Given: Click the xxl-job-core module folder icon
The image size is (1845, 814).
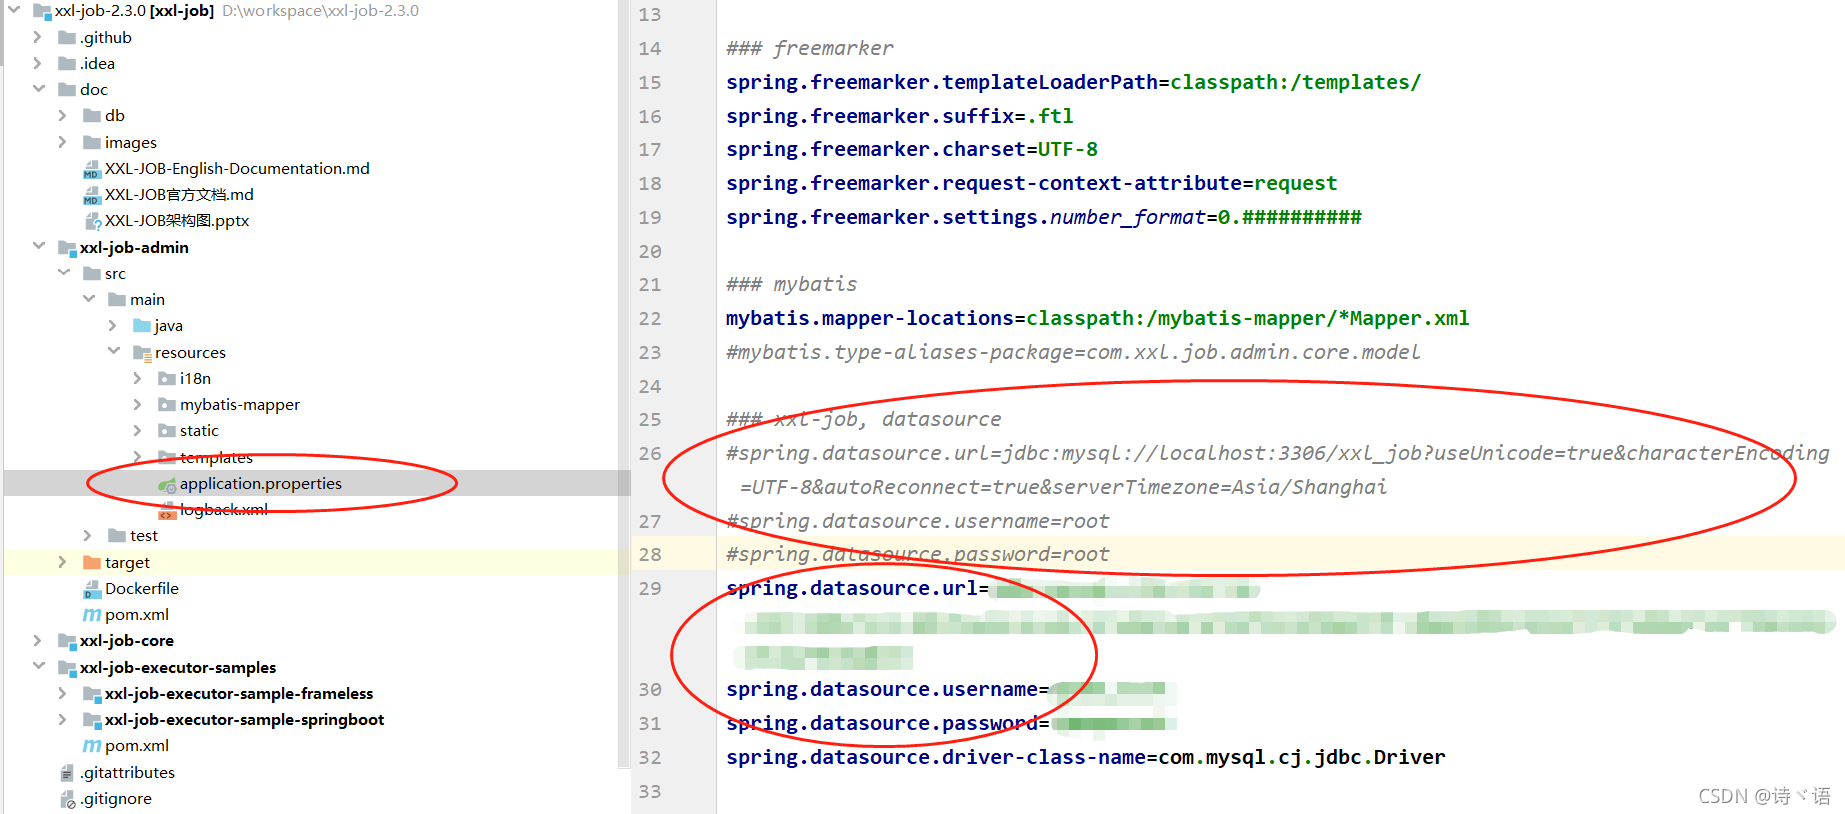Looking at the screenshot, I should tap(67, 641).
